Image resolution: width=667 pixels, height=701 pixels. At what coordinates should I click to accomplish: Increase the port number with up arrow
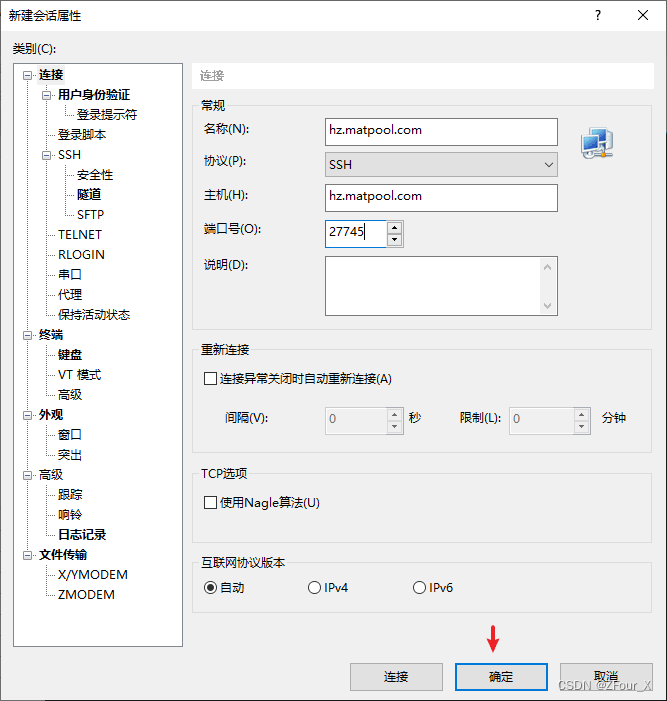(x=394, y=228)
